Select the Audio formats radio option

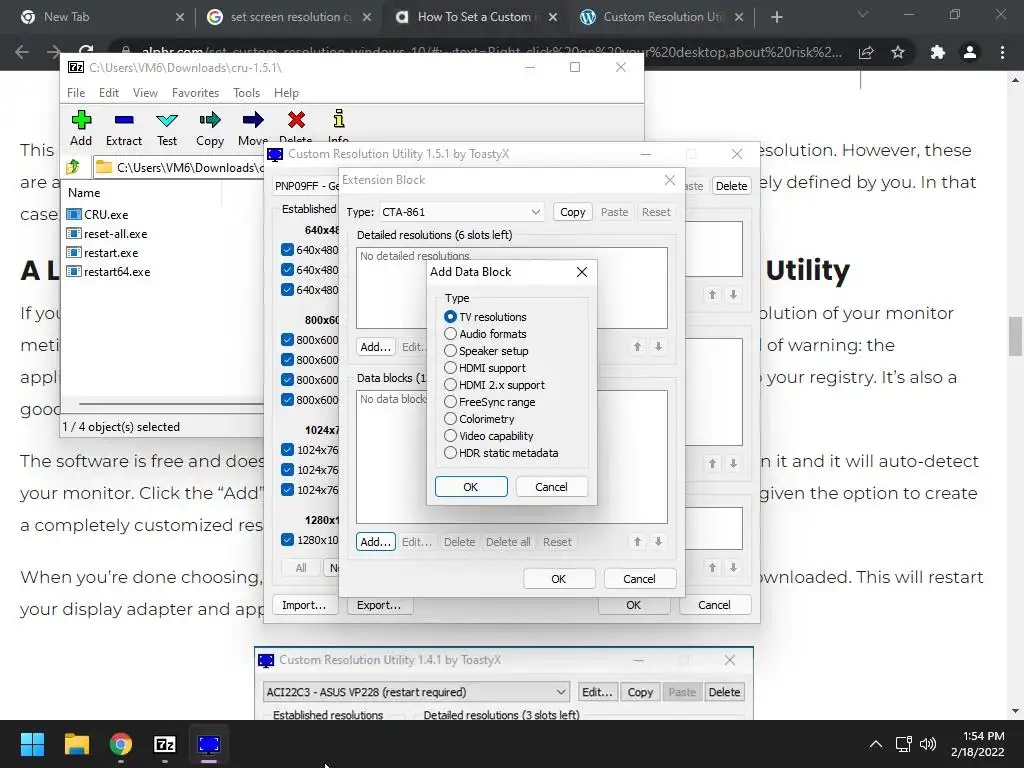tap(485, 334)
